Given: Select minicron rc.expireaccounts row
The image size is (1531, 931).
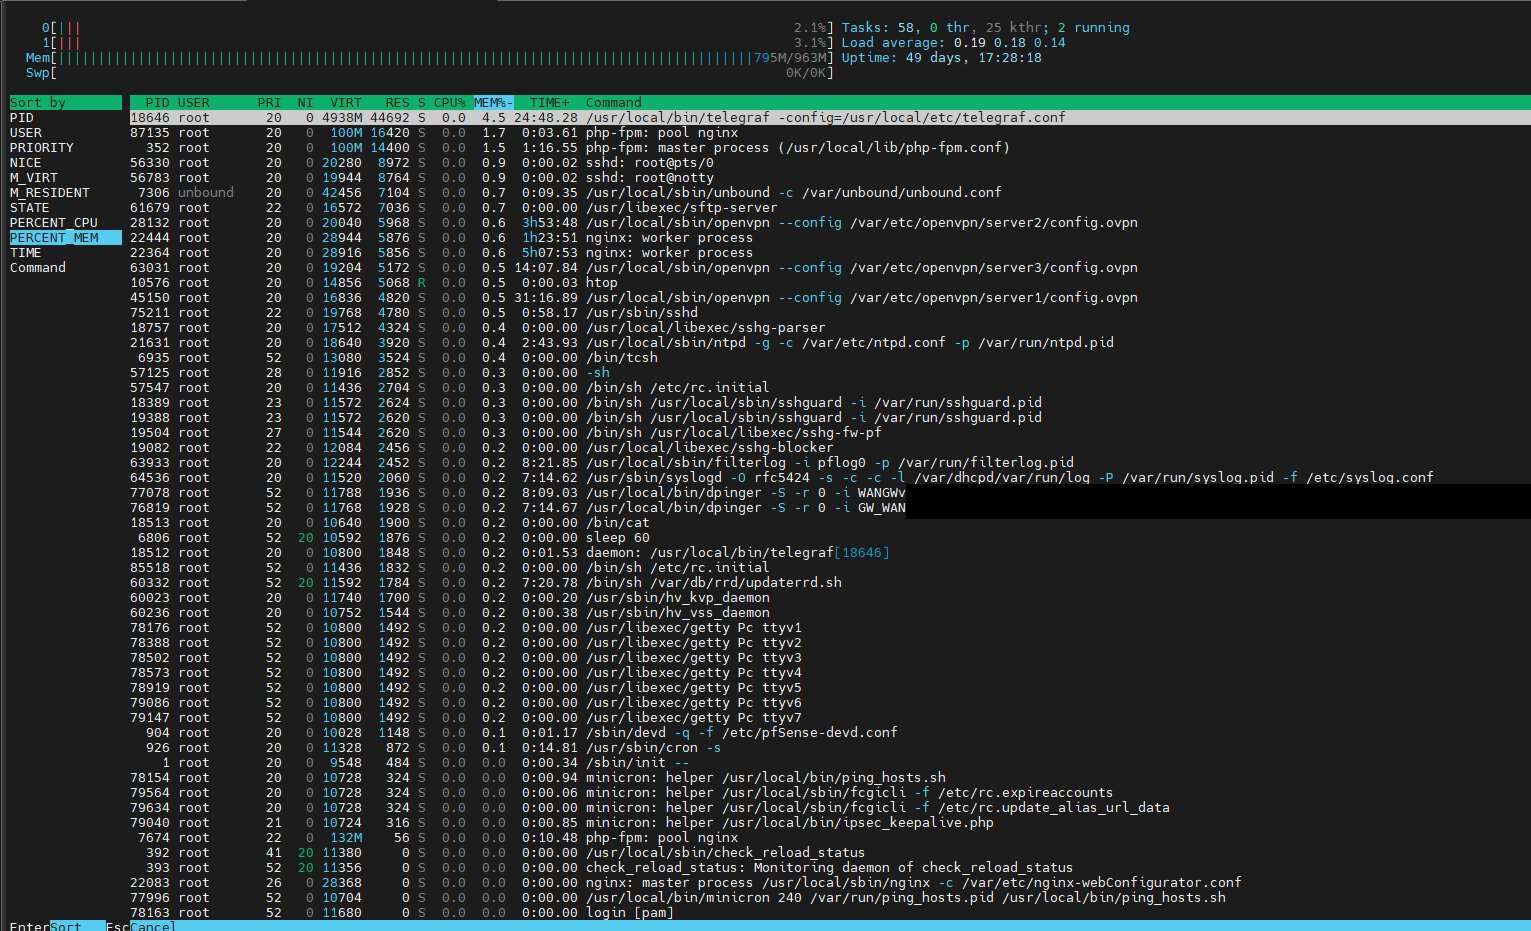Looking at the screenshot, I should 830,793.
